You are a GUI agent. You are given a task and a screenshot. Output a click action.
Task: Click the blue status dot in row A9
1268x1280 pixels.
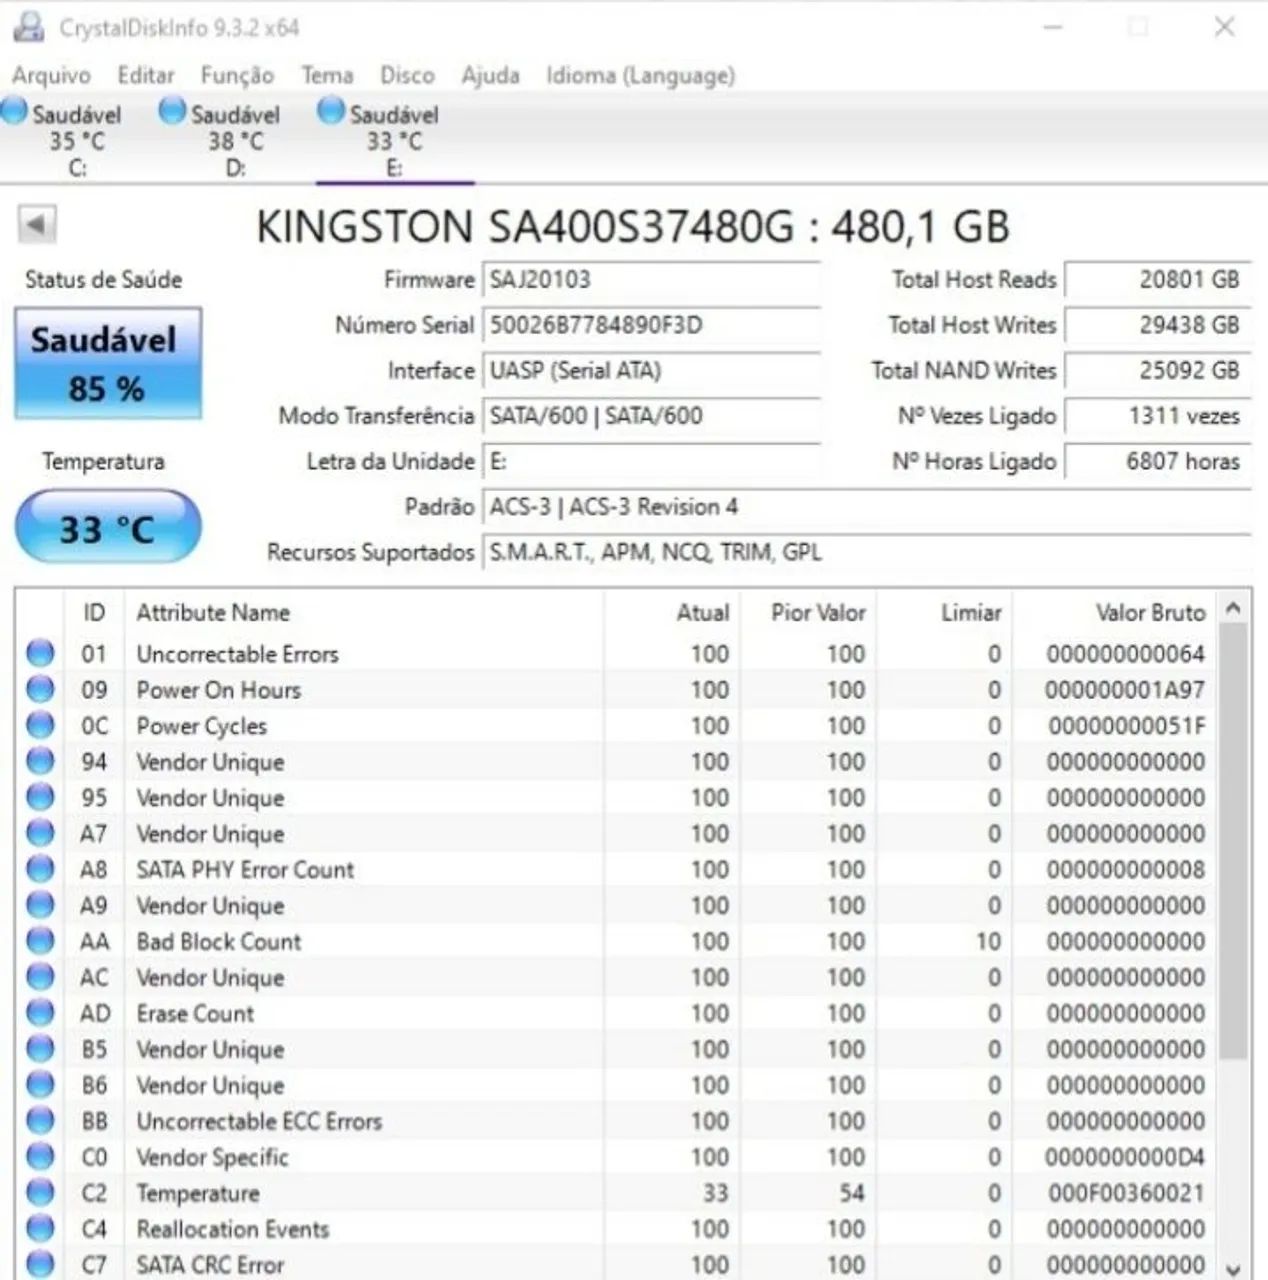[x=40, y=905]
